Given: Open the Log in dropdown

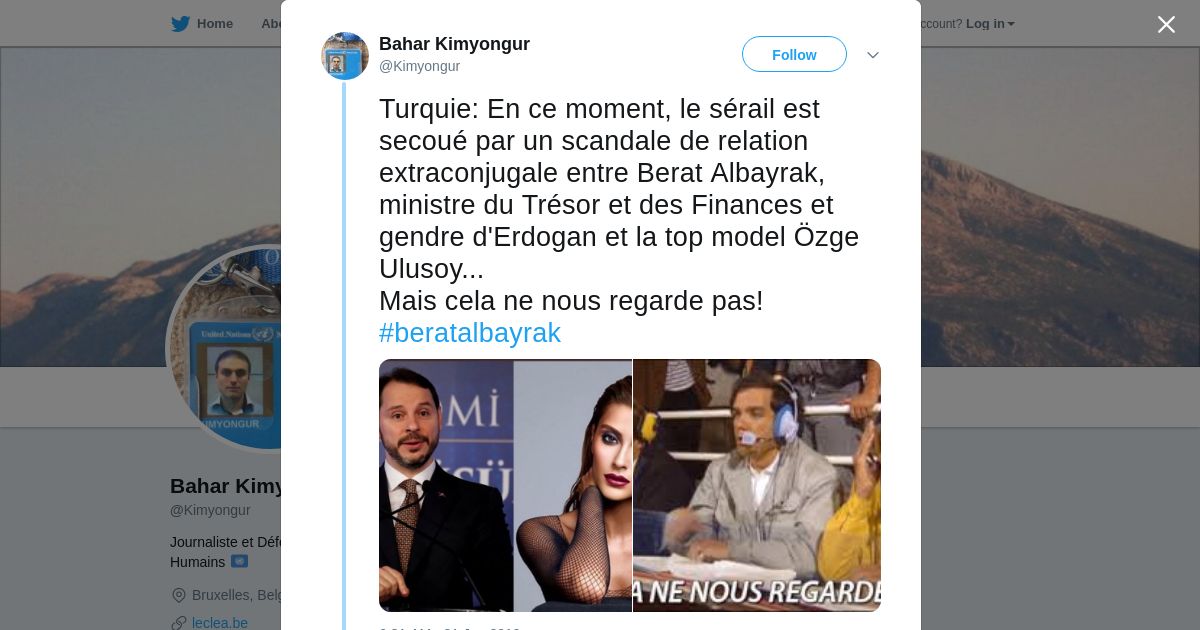Looking at the screenshot, I should (990, 24).
